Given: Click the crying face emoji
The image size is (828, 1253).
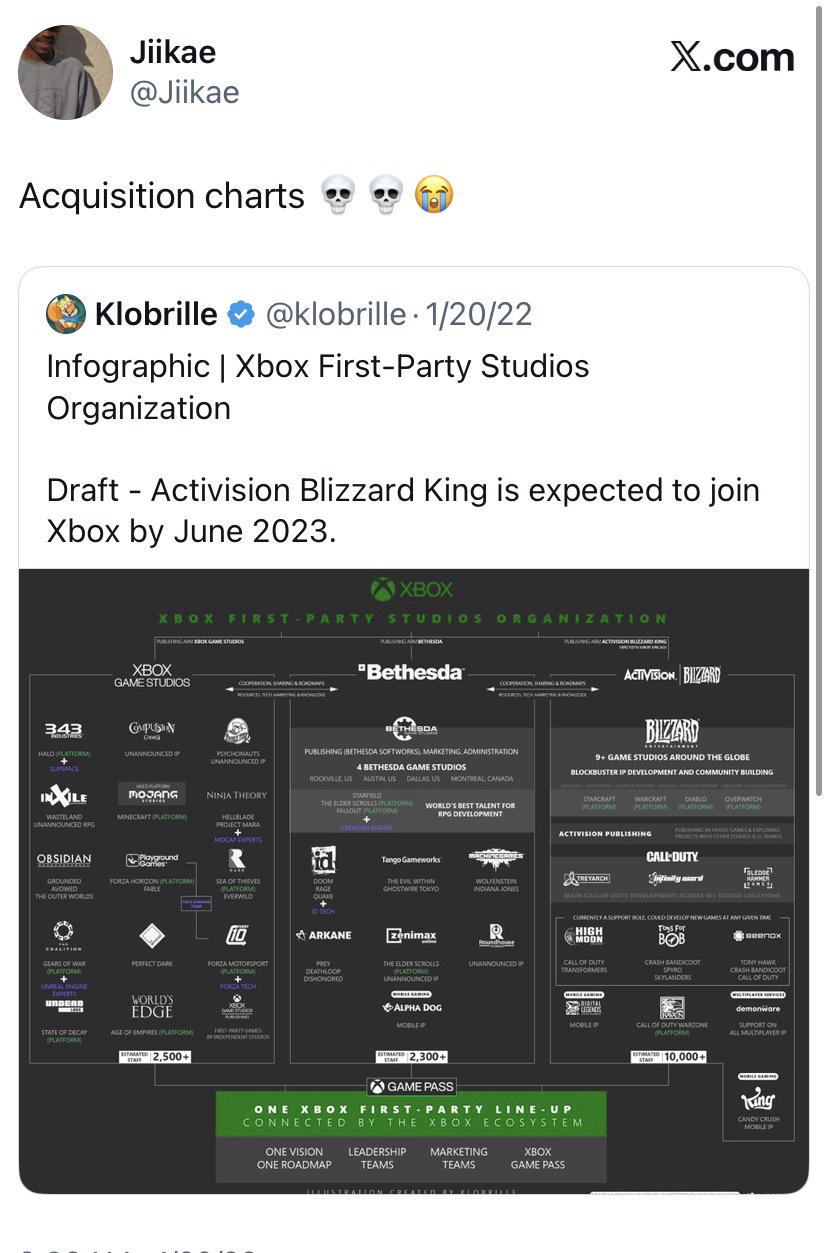Looking at the screenshot, I should [x=434, y=194].
